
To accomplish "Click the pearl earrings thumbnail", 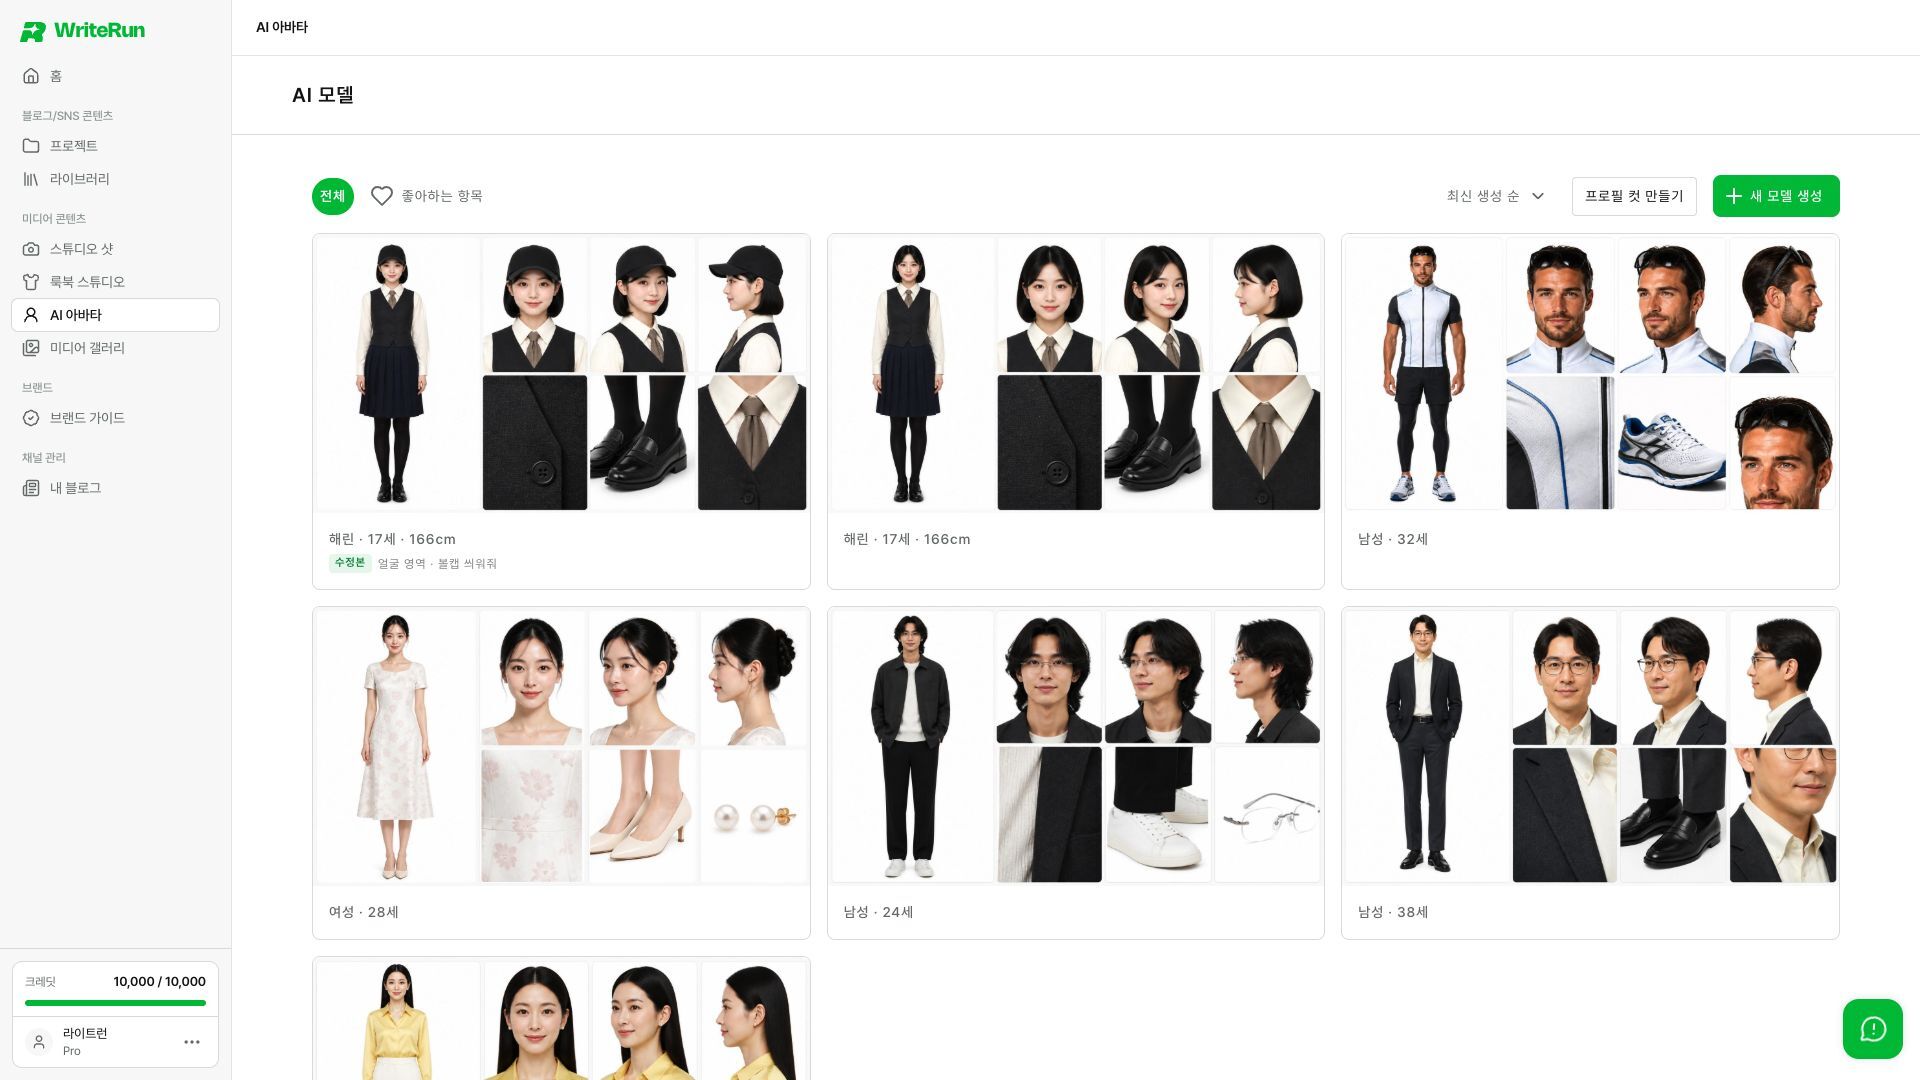I will coord(754,815).
